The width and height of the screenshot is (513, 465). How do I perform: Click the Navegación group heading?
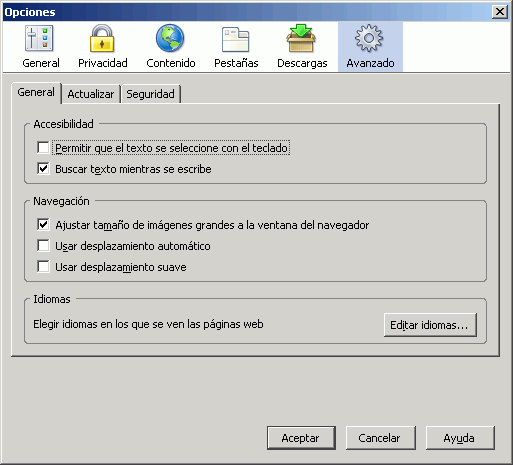pyautogui.click(x=61, y=201)
